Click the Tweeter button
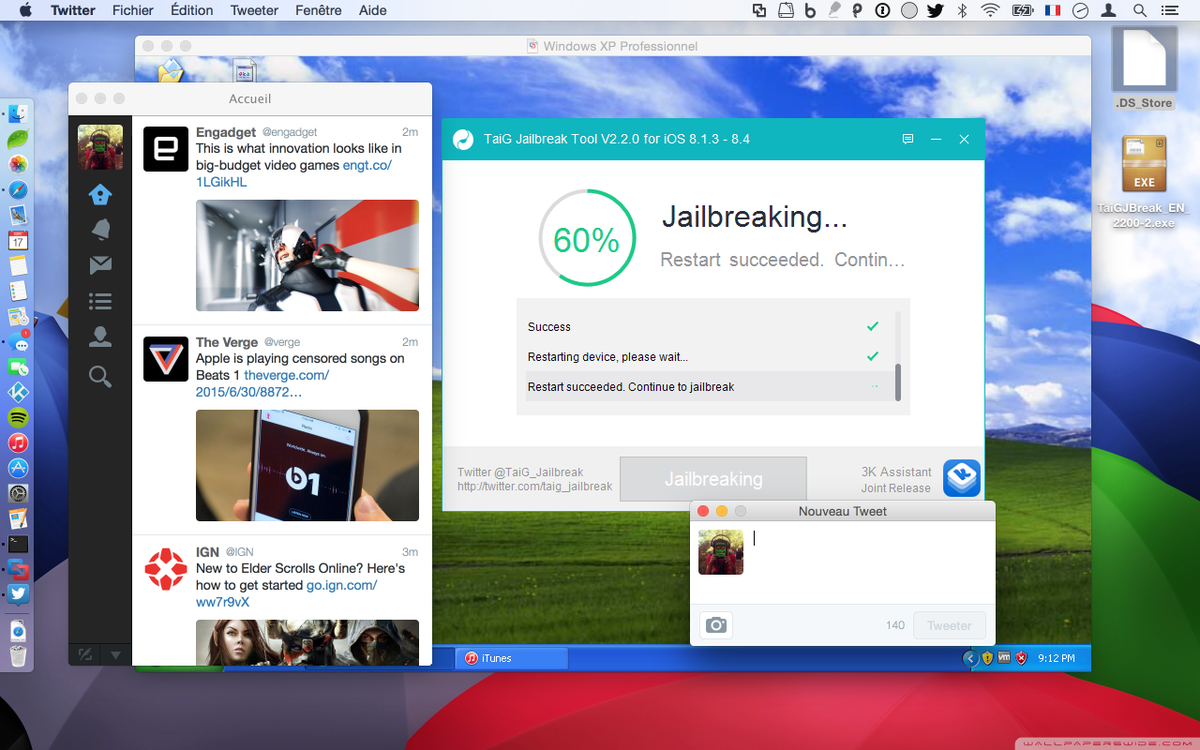Image resolution: width=1200 pixels, height=750 pixels. (x=949, y=626)
